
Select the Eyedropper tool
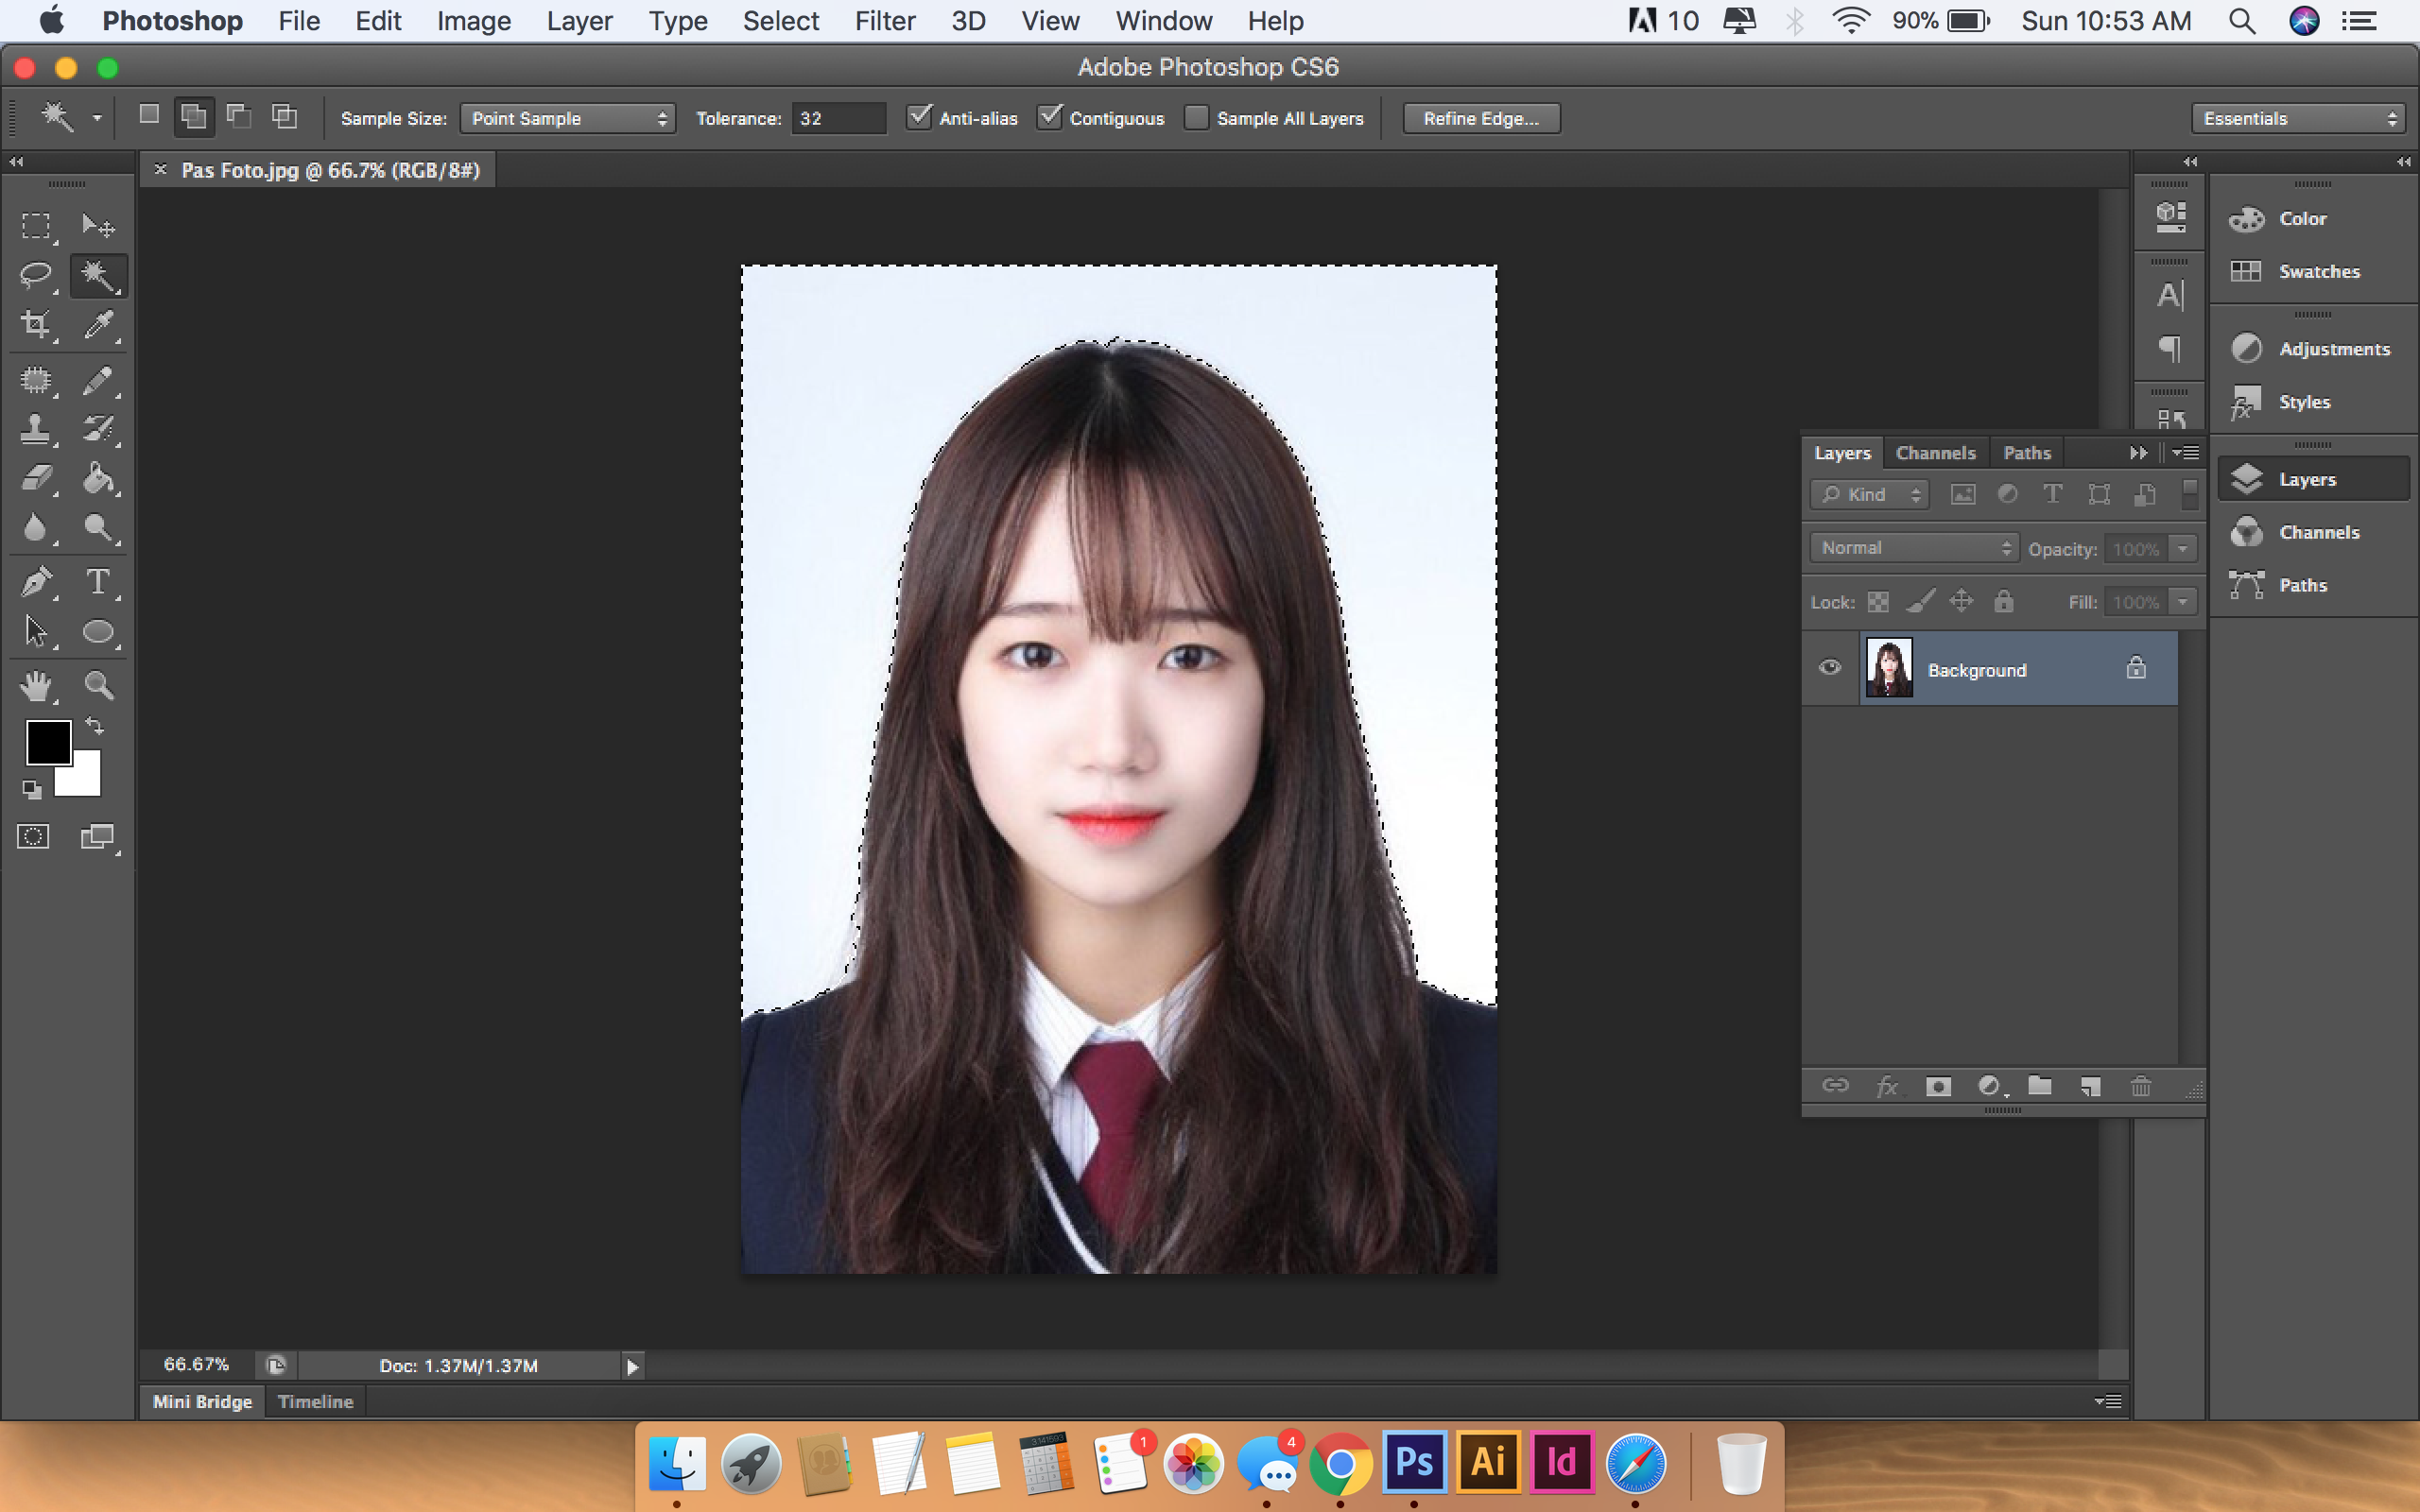pos(98,324)
